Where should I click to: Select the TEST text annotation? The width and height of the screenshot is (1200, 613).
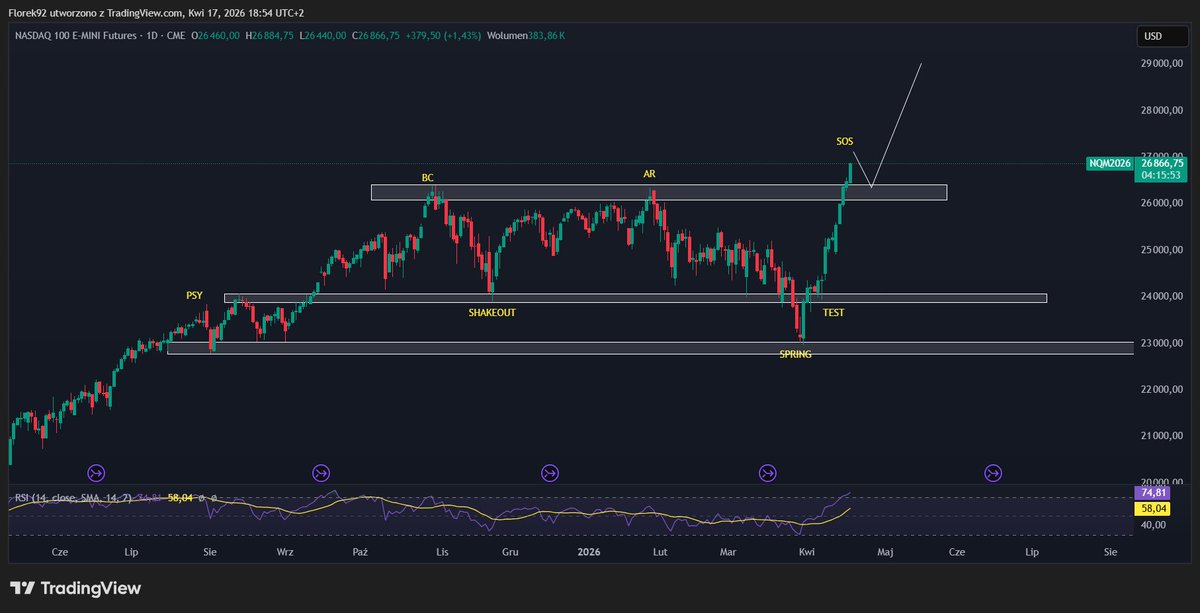coord(833,312)
